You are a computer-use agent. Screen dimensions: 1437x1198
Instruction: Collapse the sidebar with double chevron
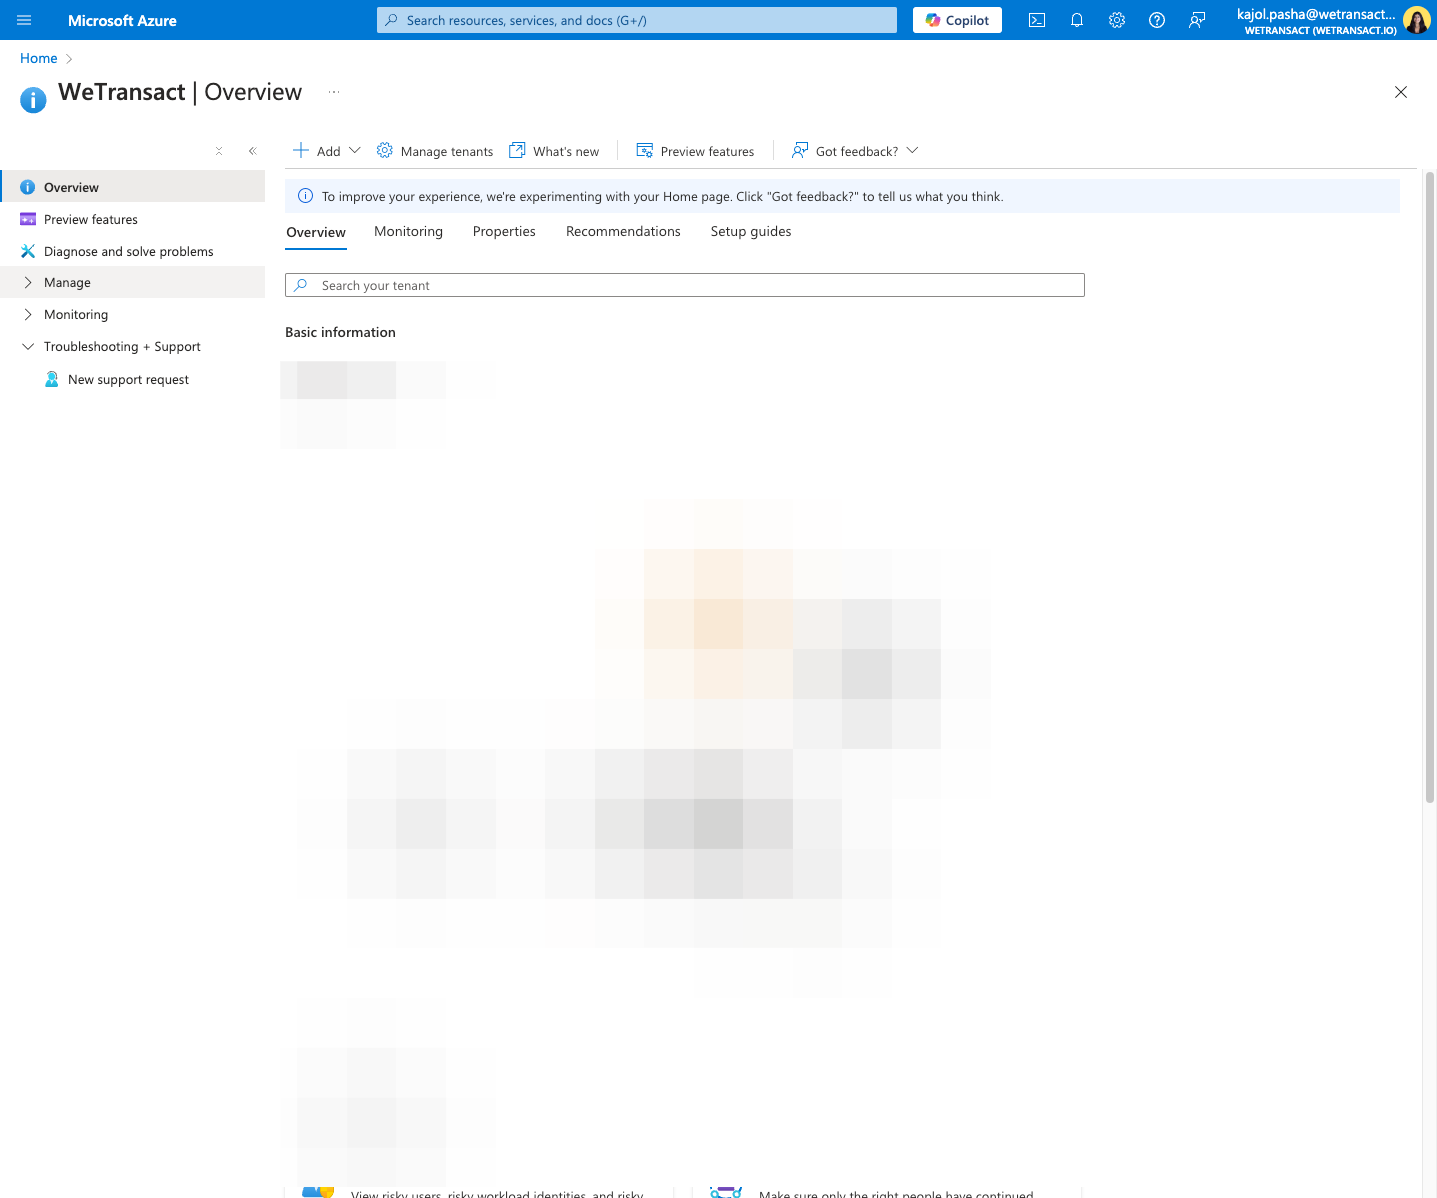coord(252,151)
